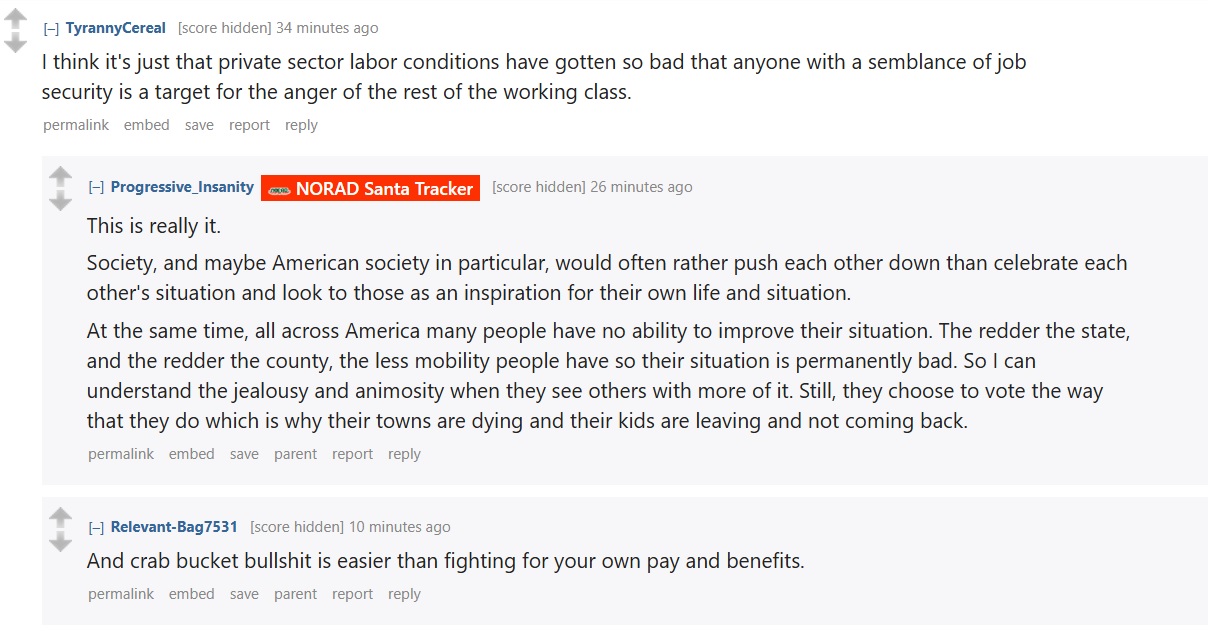Open permalink of TyrannyCereal's comment
1208x631 pixels.
point(76,125)
